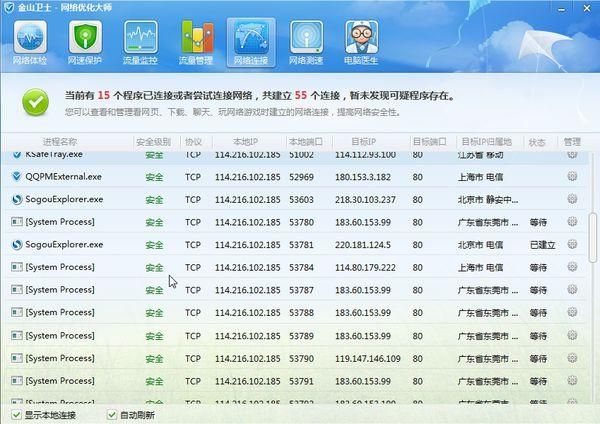Click Sogou icon on port 53781 row
The height and width of the screenshot is (424, 600).
(16, 245)
